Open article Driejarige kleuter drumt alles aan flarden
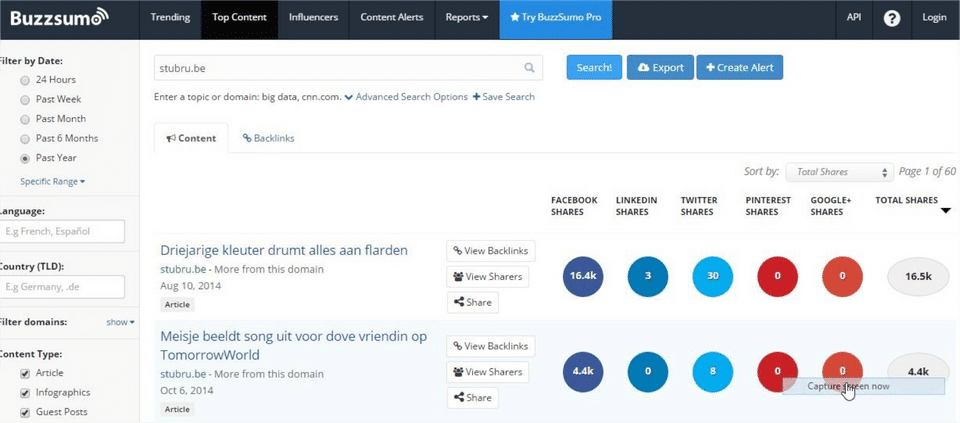 coord(283,250)
